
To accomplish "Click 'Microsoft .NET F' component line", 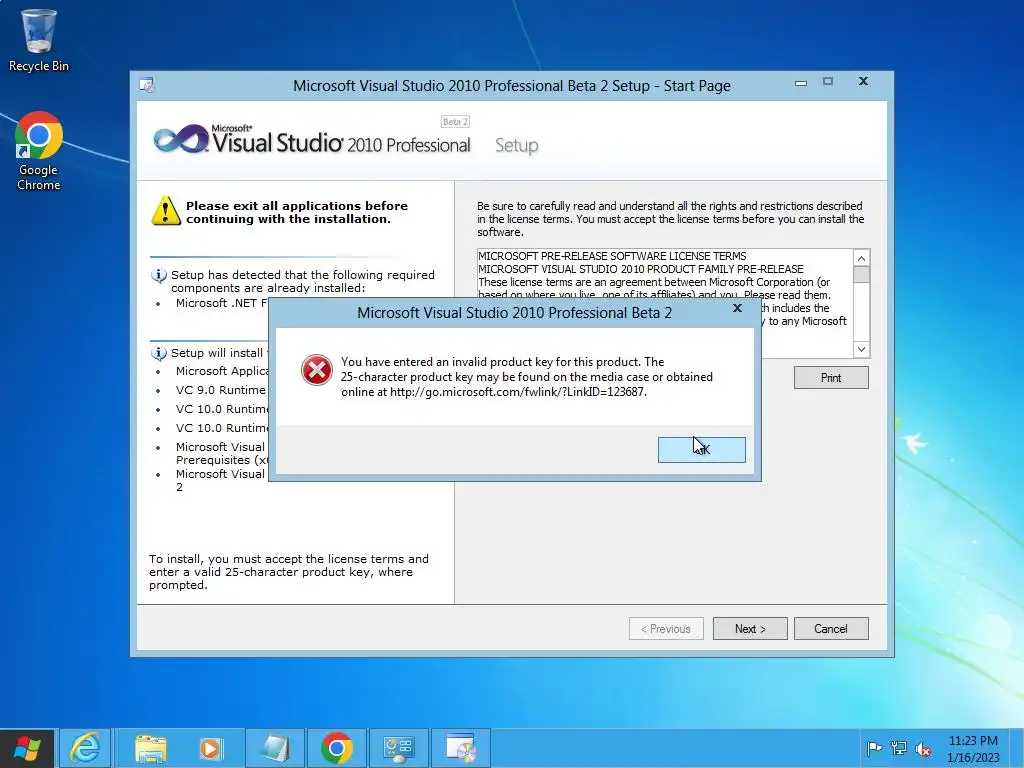I will click(221, 303).
